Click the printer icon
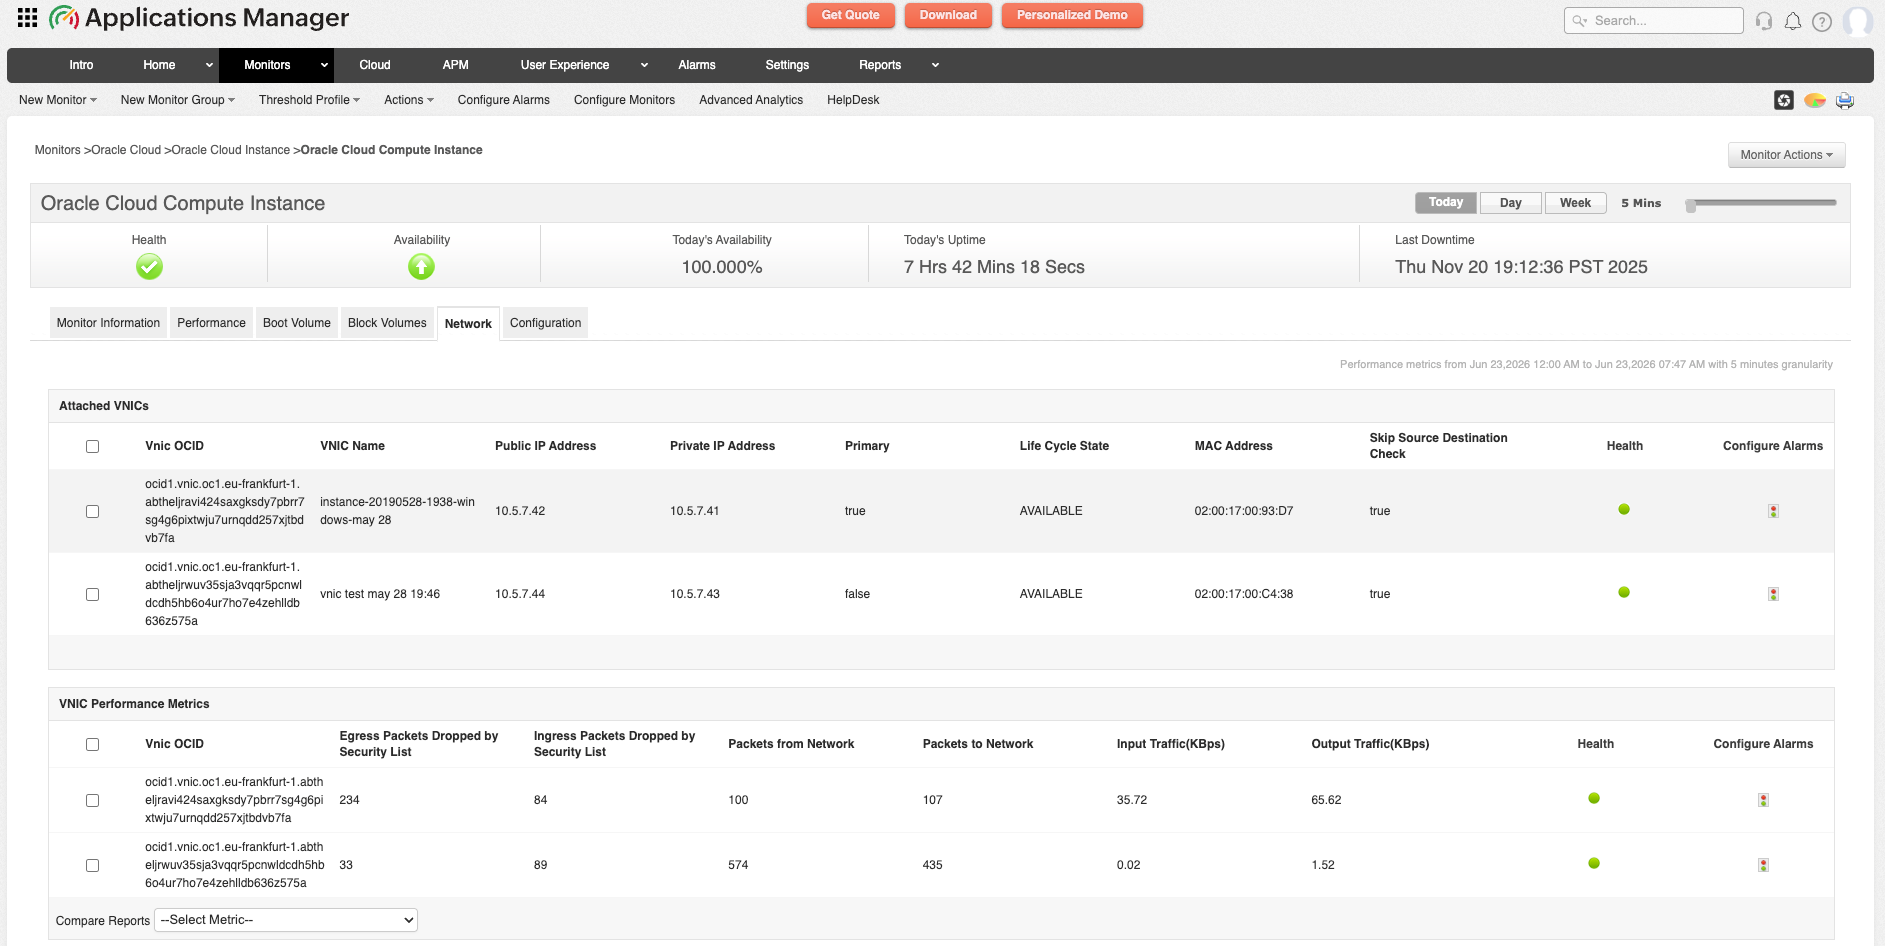This screenshot has width=1885, height=946. pyautogui.click(x=1845, y=100)
